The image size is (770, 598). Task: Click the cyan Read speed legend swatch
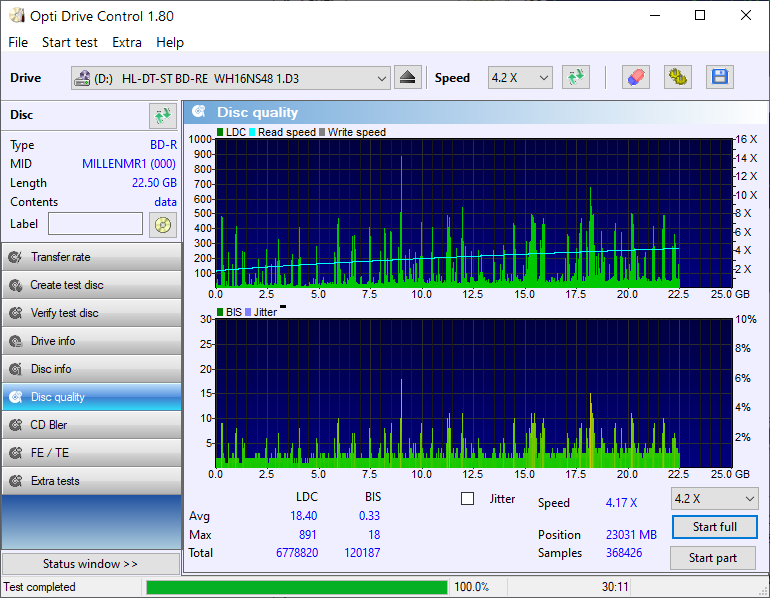point(252,132)
